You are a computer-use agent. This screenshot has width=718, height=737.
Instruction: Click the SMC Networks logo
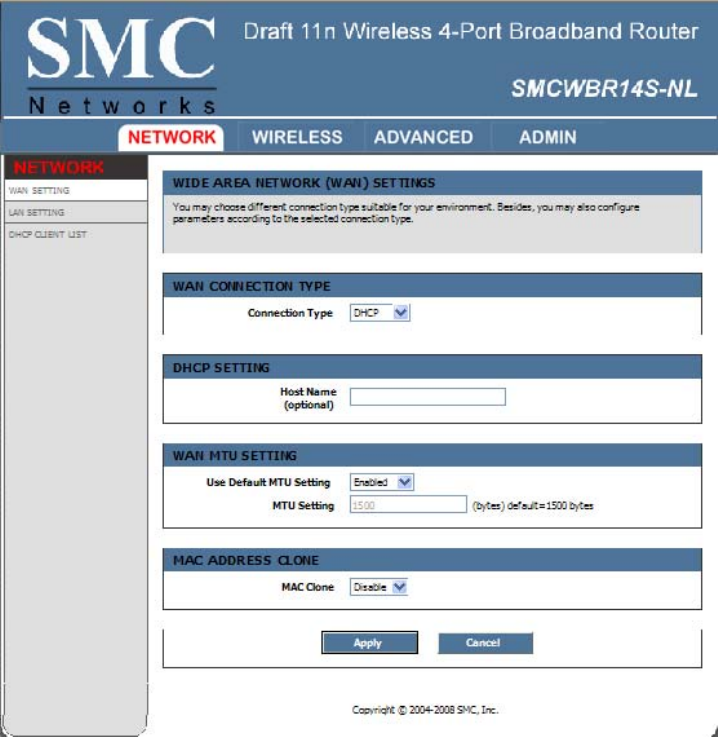(121, 65)
